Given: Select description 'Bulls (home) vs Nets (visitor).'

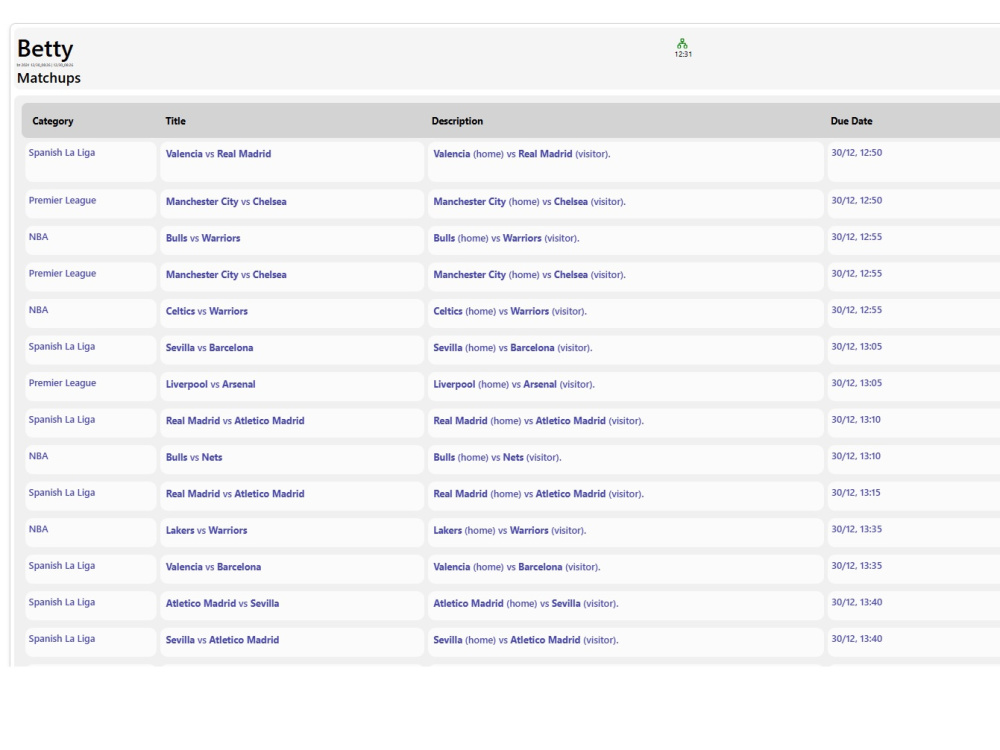Looking at the screenshot, I should [x=497, y=457].
